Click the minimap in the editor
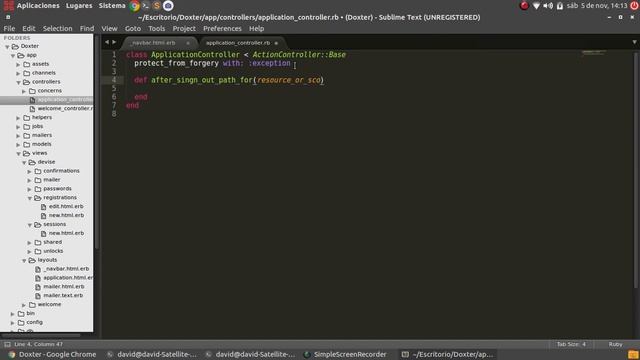The width and height of the screenshot is (640, 360). (x=594, y=52)
